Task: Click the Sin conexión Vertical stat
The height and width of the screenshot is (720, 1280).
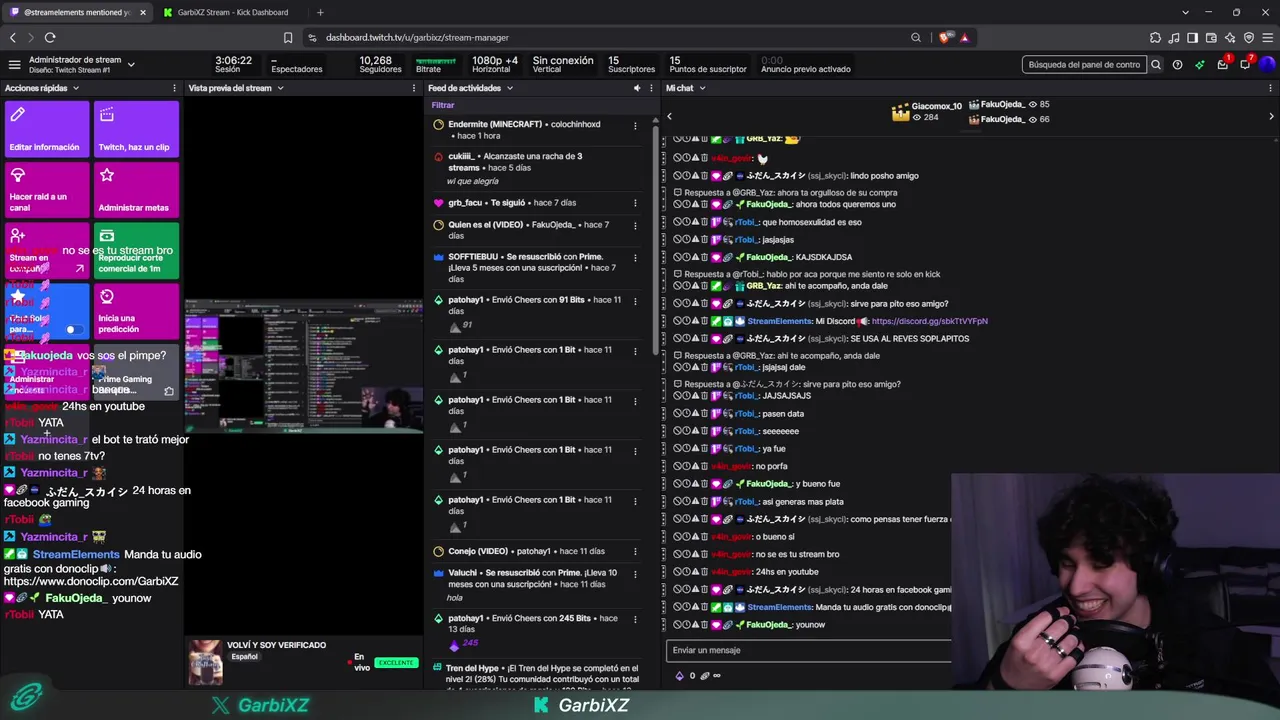Action: coord(562,65)
